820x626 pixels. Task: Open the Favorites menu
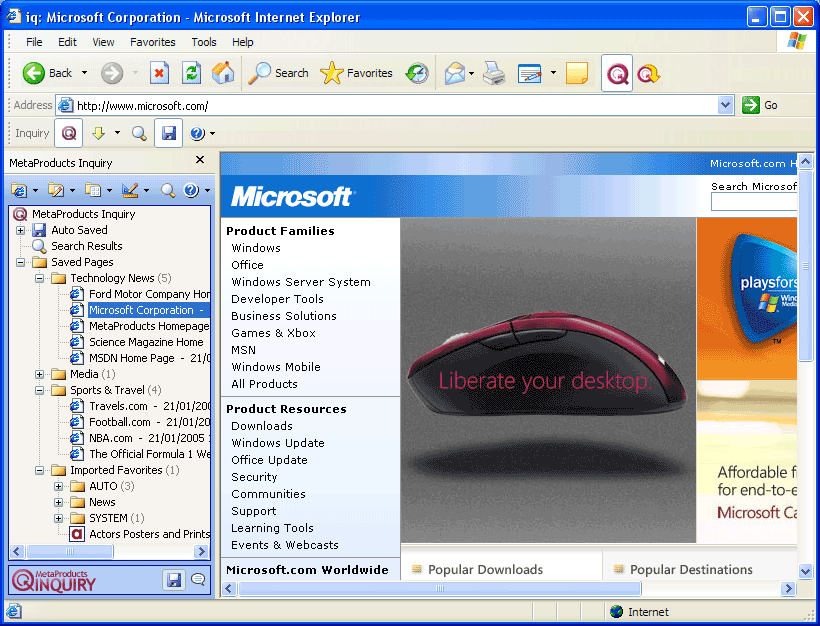click(x=152, y=42)
